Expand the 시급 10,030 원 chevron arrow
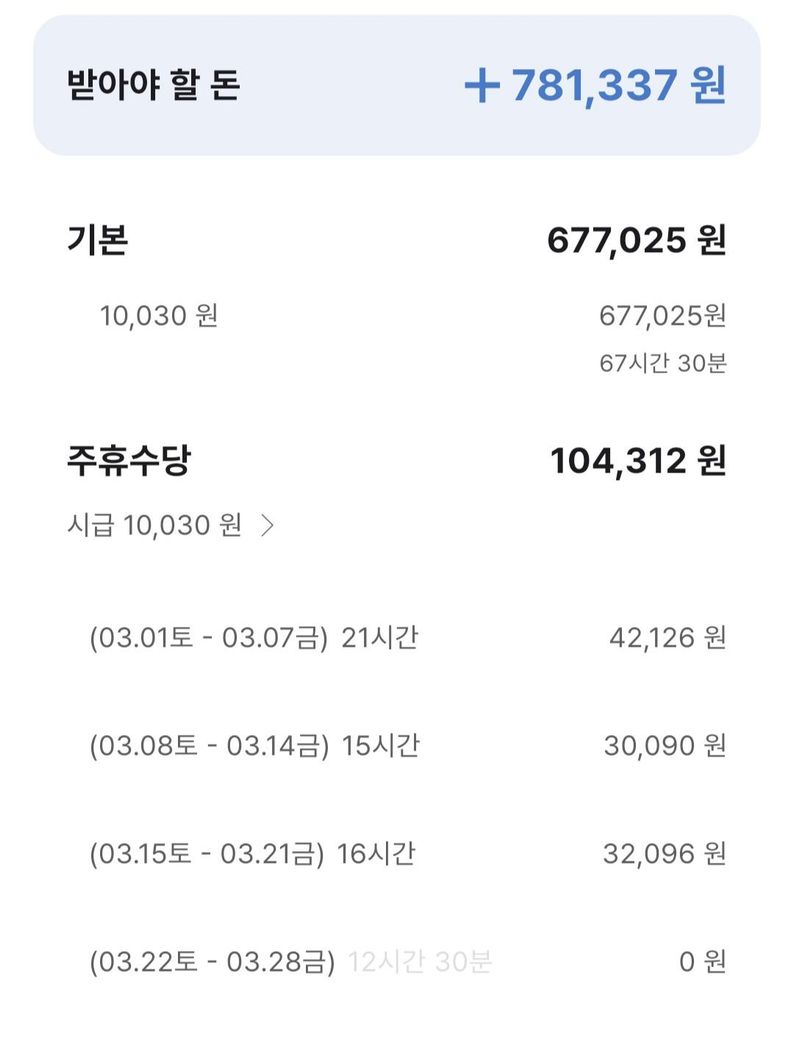 (267, 526)
